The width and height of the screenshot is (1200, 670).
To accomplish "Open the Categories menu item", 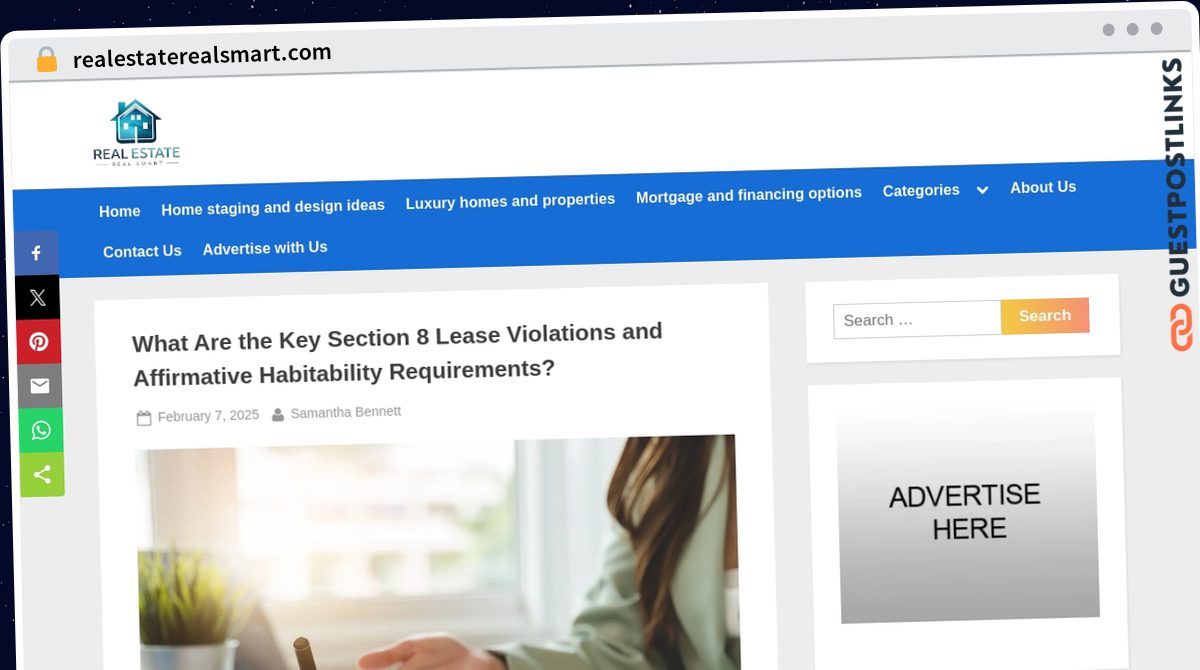I will (921, 190).
